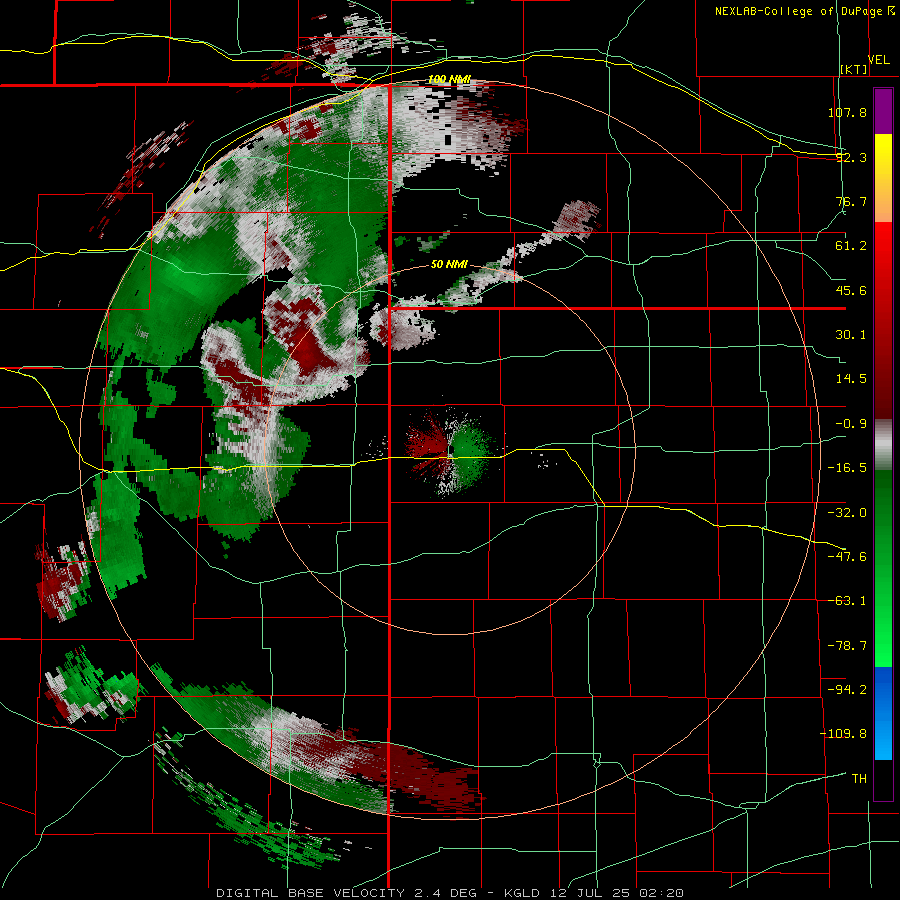Select the 107.8 legend value
The image size is (900, 900).
pos(847,112)
